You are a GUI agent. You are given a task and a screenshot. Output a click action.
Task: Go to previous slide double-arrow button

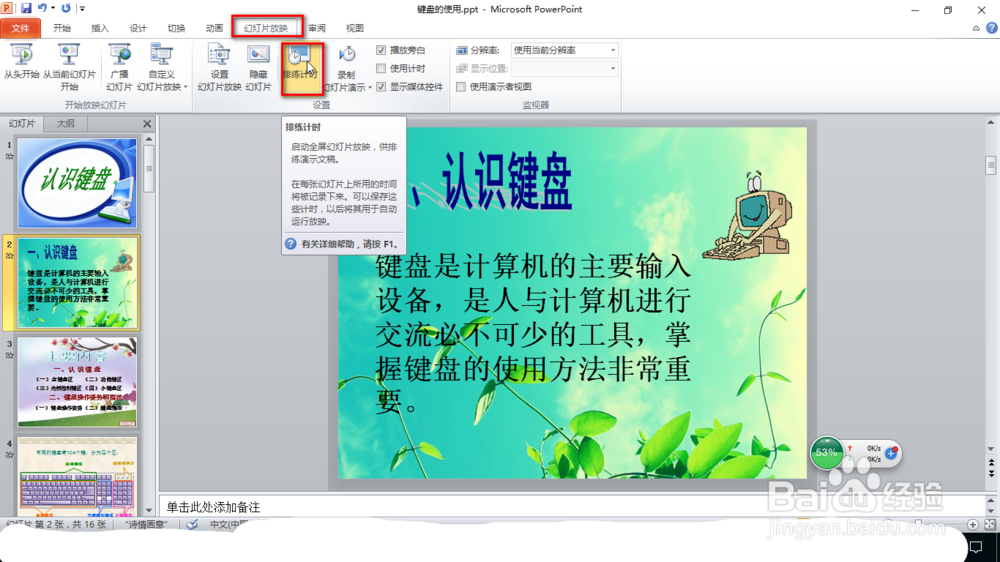[990, 462]
